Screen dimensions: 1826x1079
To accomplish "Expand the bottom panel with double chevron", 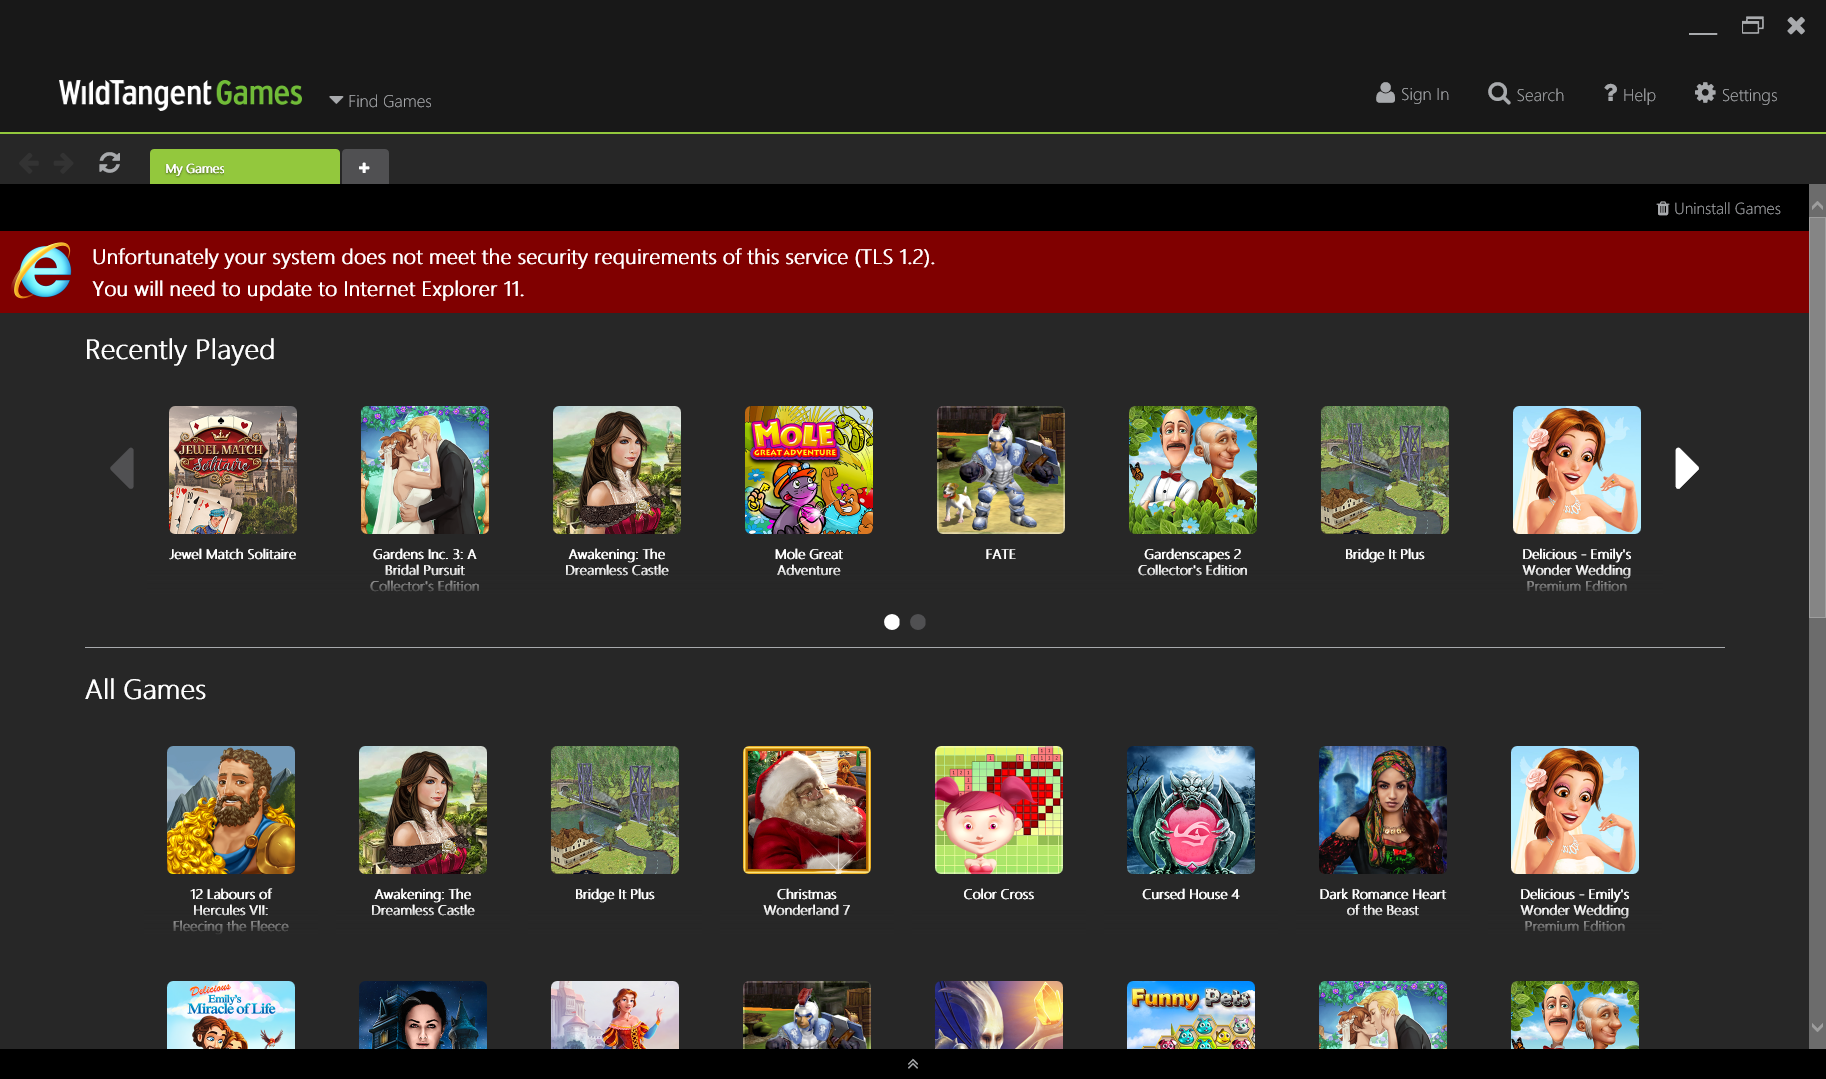I will pos(913,1064).
